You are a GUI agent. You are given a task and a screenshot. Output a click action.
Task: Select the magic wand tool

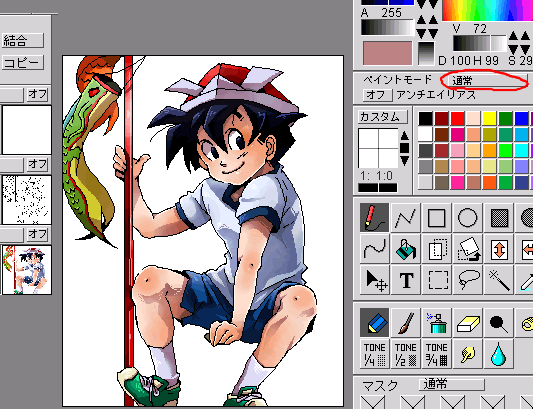point(499,280)
